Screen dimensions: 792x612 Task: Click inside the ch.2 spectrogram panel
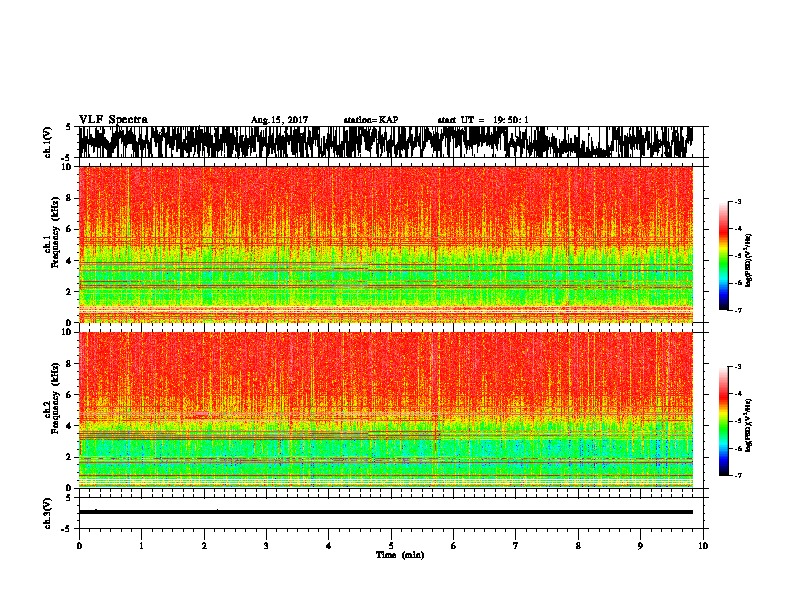point(386,410)
